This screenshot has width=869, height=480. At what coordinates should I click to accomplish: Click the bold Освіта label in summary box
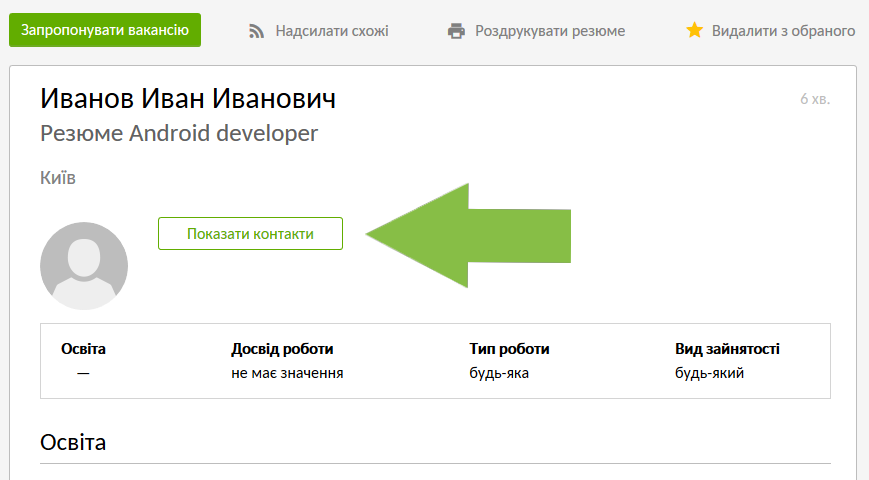83,349
